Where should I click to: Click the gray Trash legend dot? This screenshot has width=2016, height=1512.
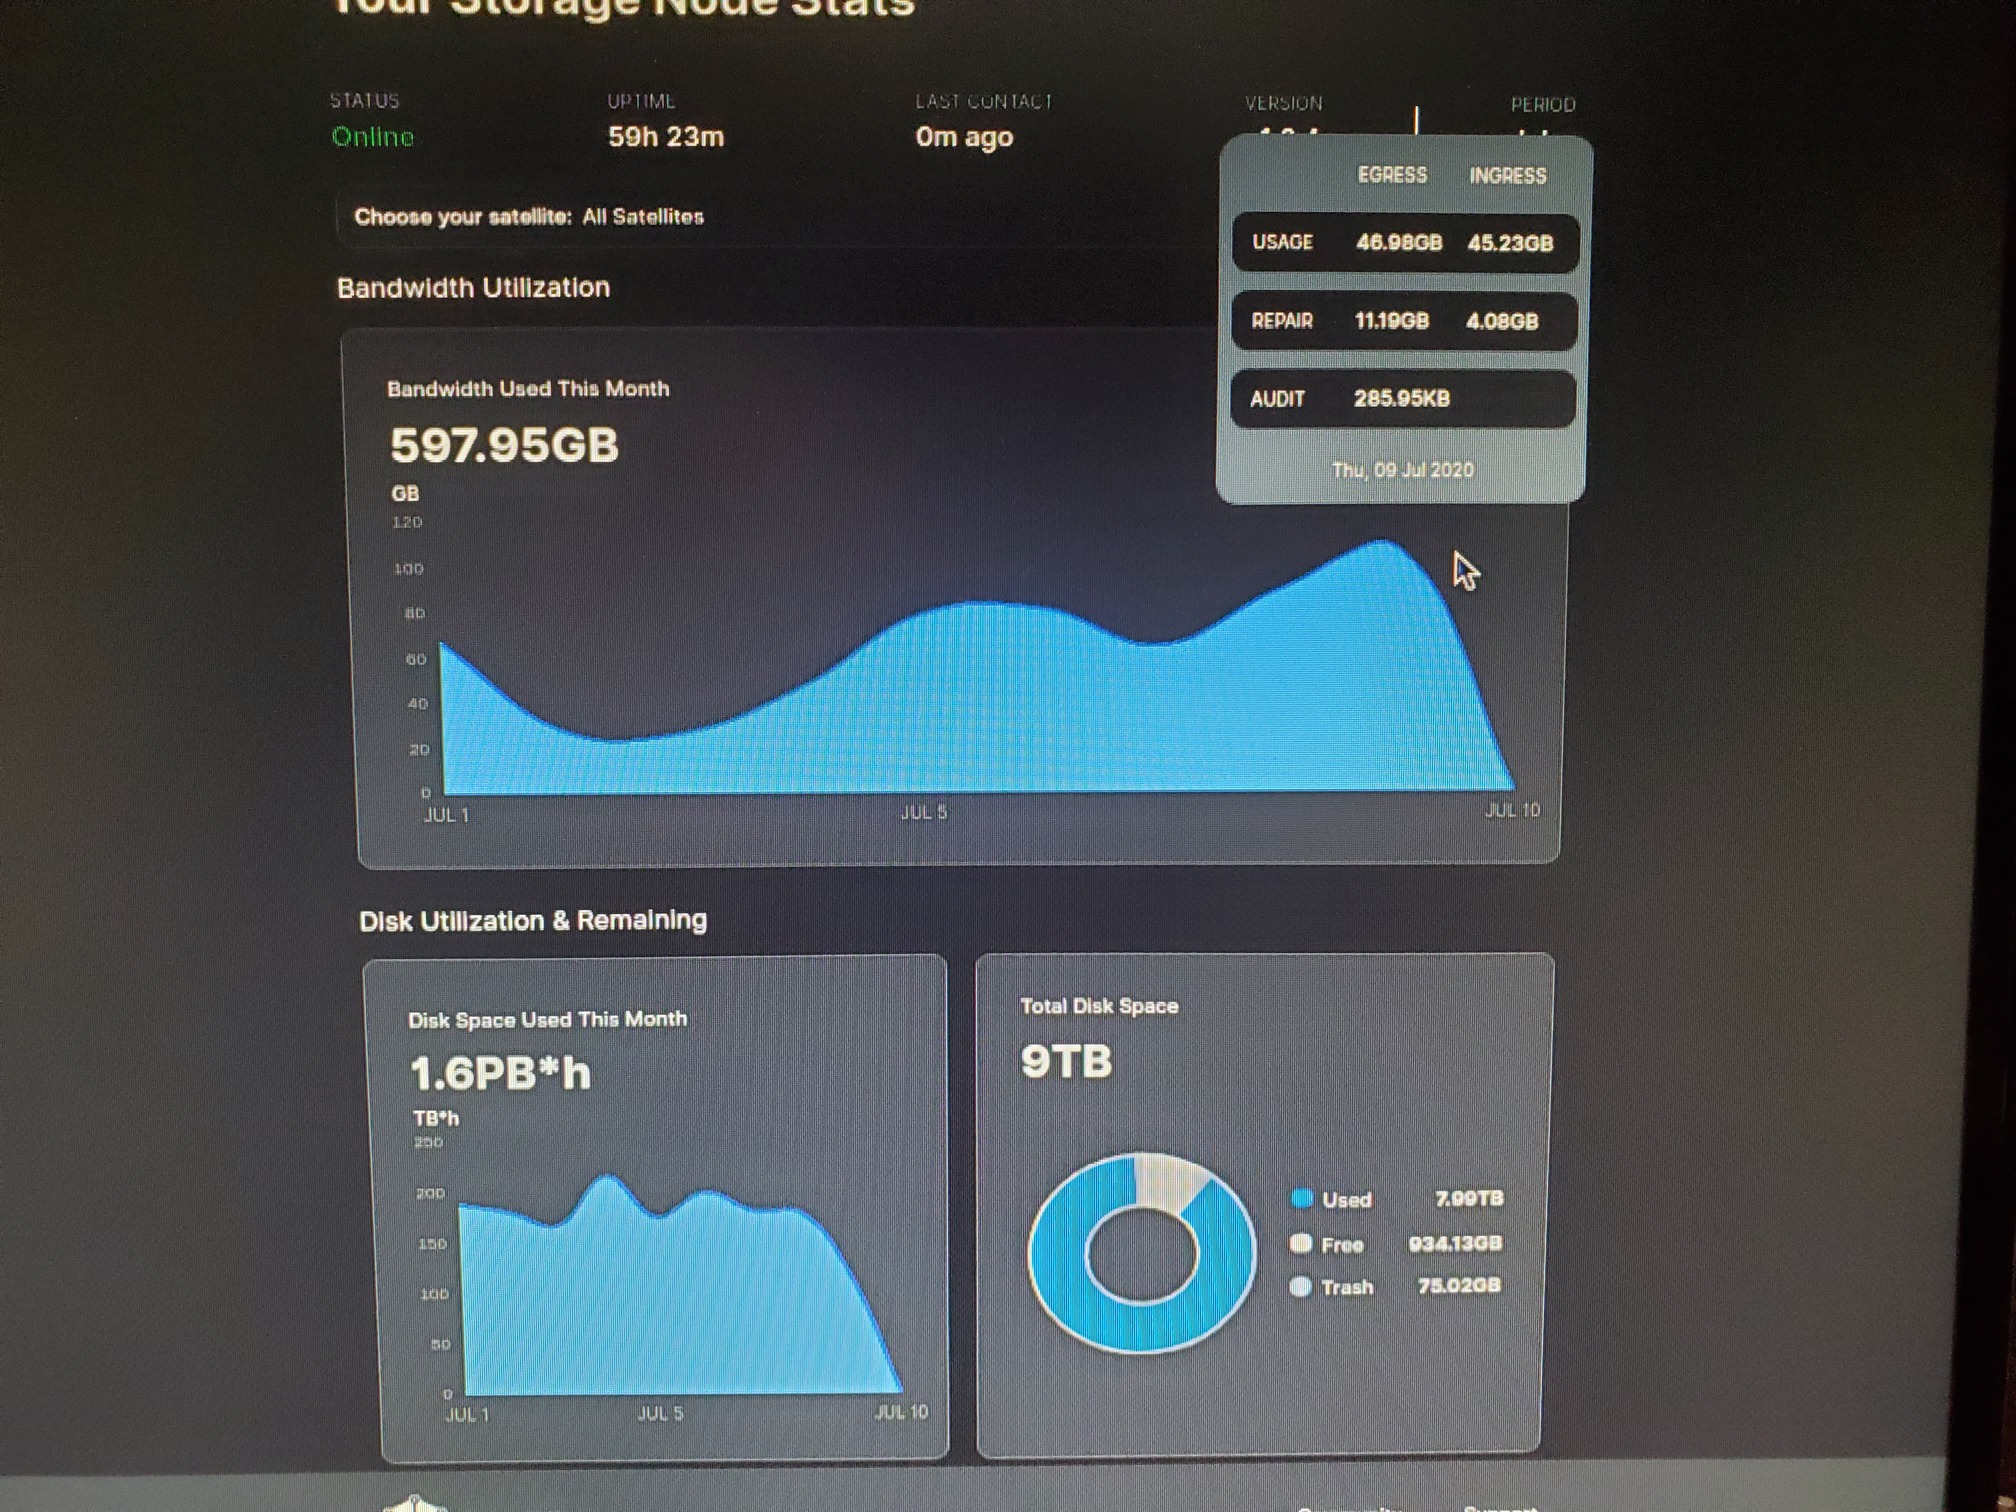(x=1299, y=1287)
